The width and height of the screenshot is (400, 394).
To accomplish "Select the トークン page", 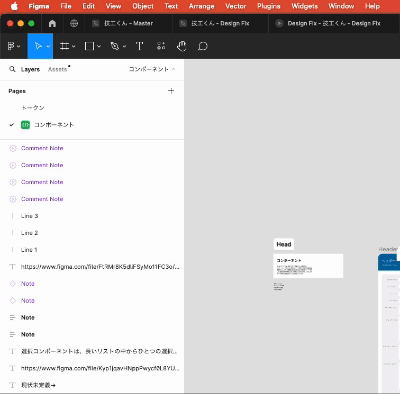I will pos(92,108).
